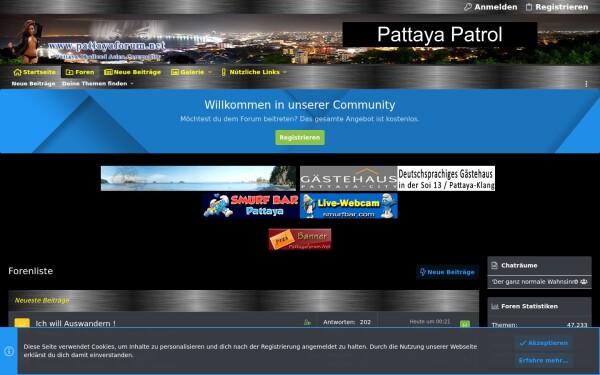Expand Deine Themen finden dropdown arrow
600x375 pixels.
click(x=132, y=84)
